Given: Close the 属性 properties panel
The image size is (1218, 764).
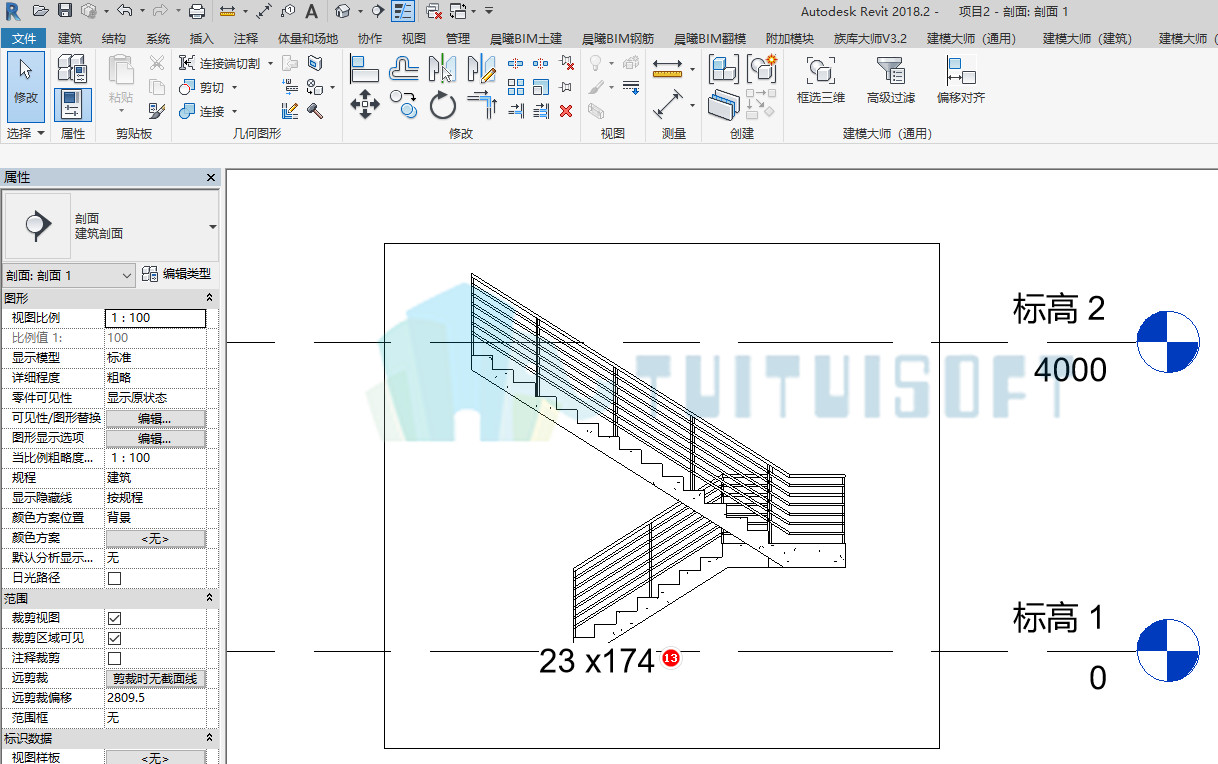Looking at the screenshot, I should 211,177.
